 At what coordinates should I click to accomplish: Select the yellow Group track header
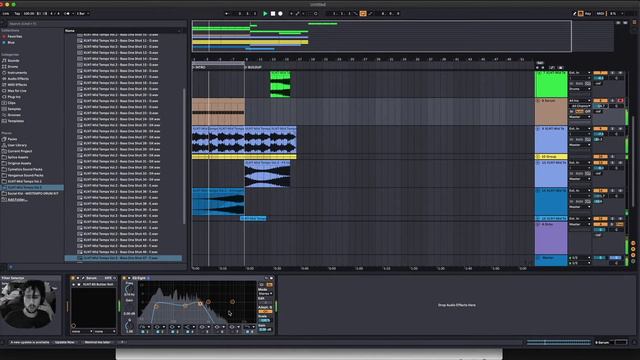551,156
